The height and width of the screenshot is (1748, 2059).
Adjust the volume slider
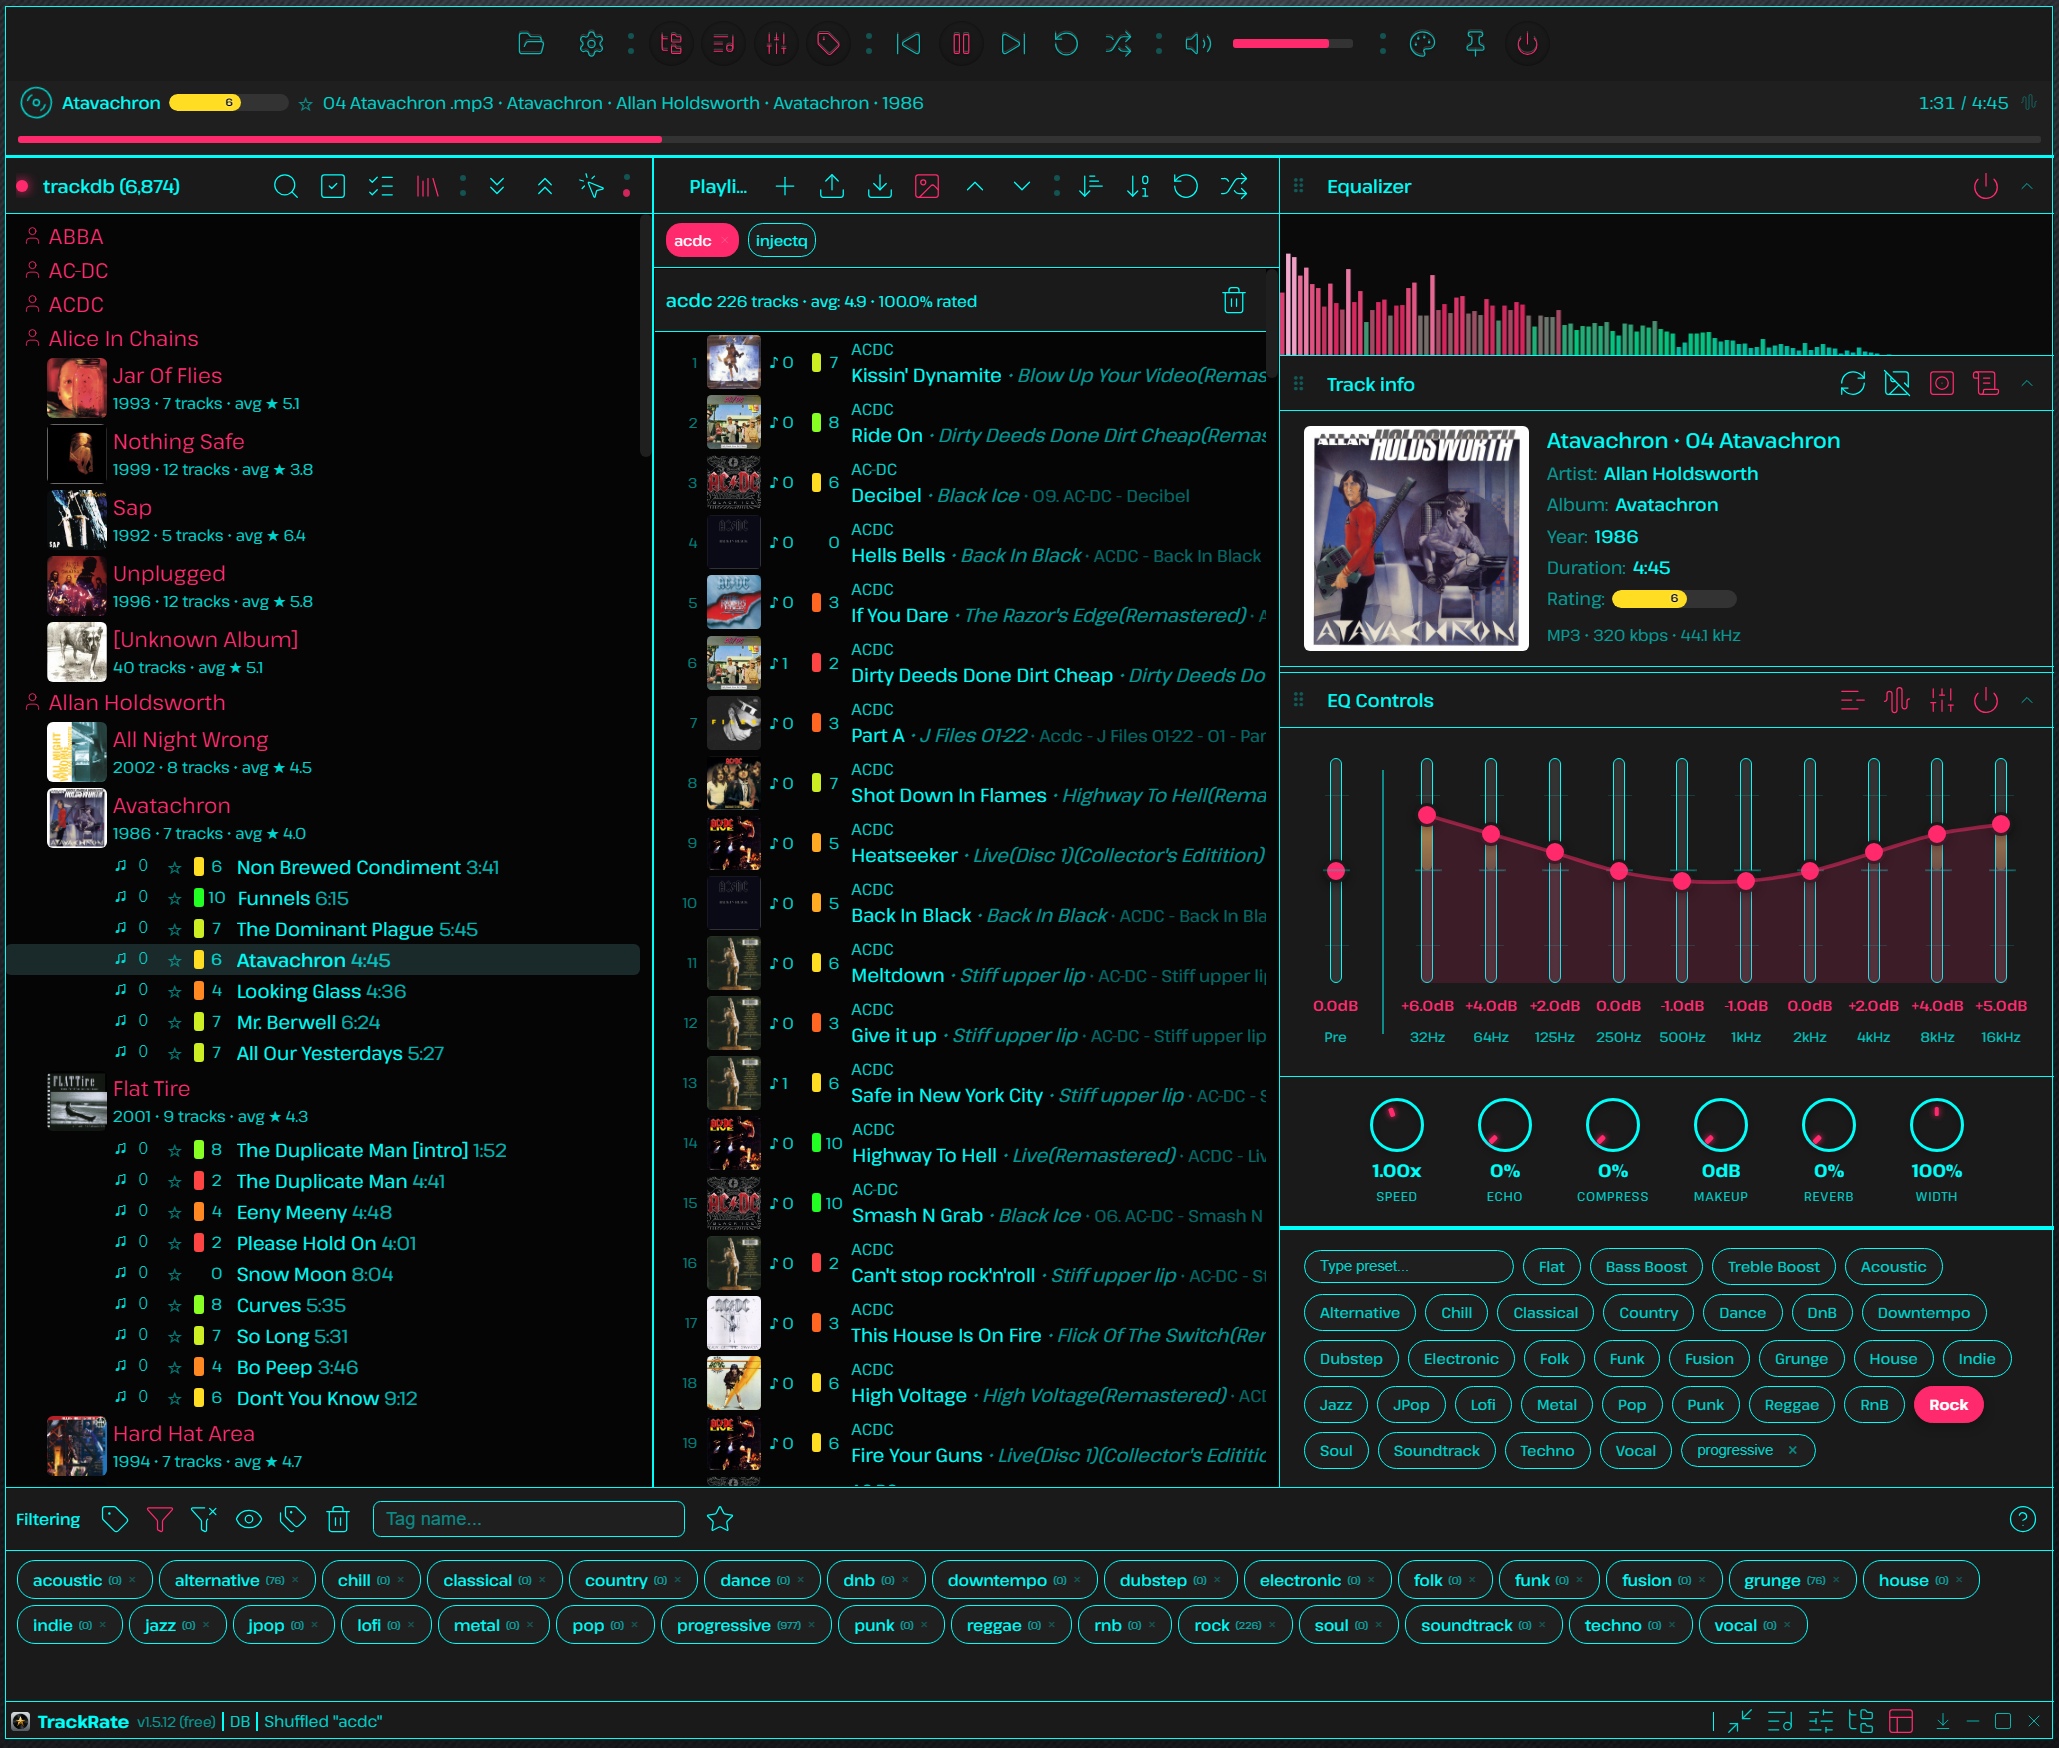(1292, 43)
